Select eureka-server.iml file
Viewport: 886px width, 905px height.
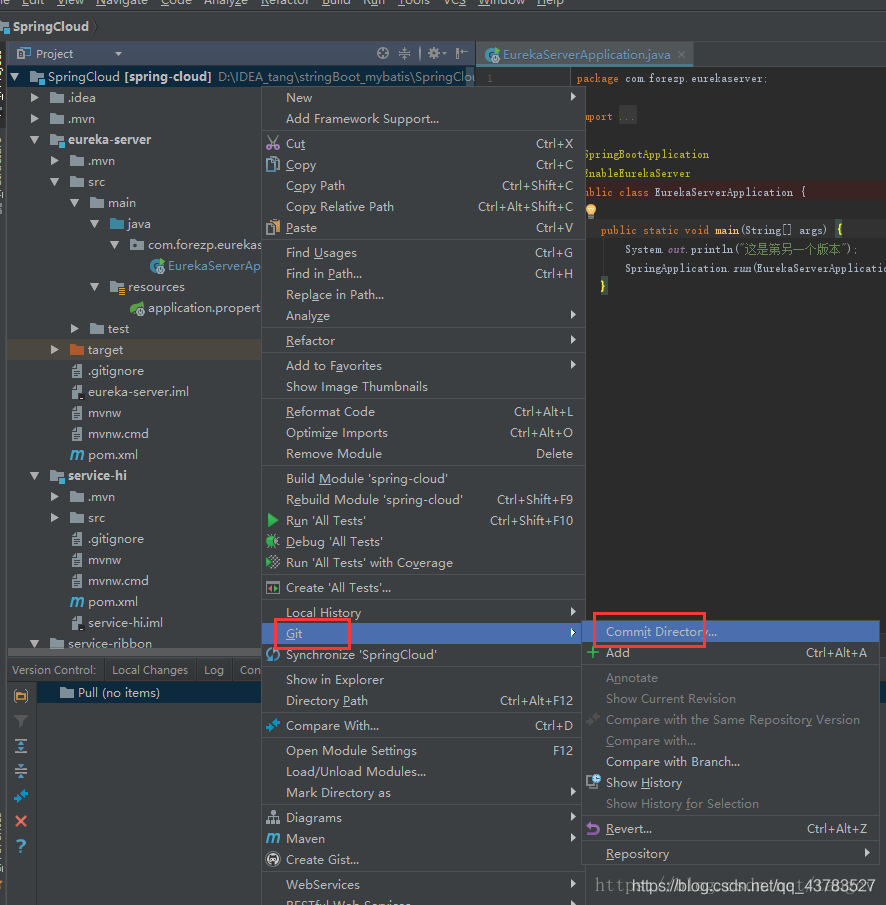pyautogui.click(x=130, y=392)
